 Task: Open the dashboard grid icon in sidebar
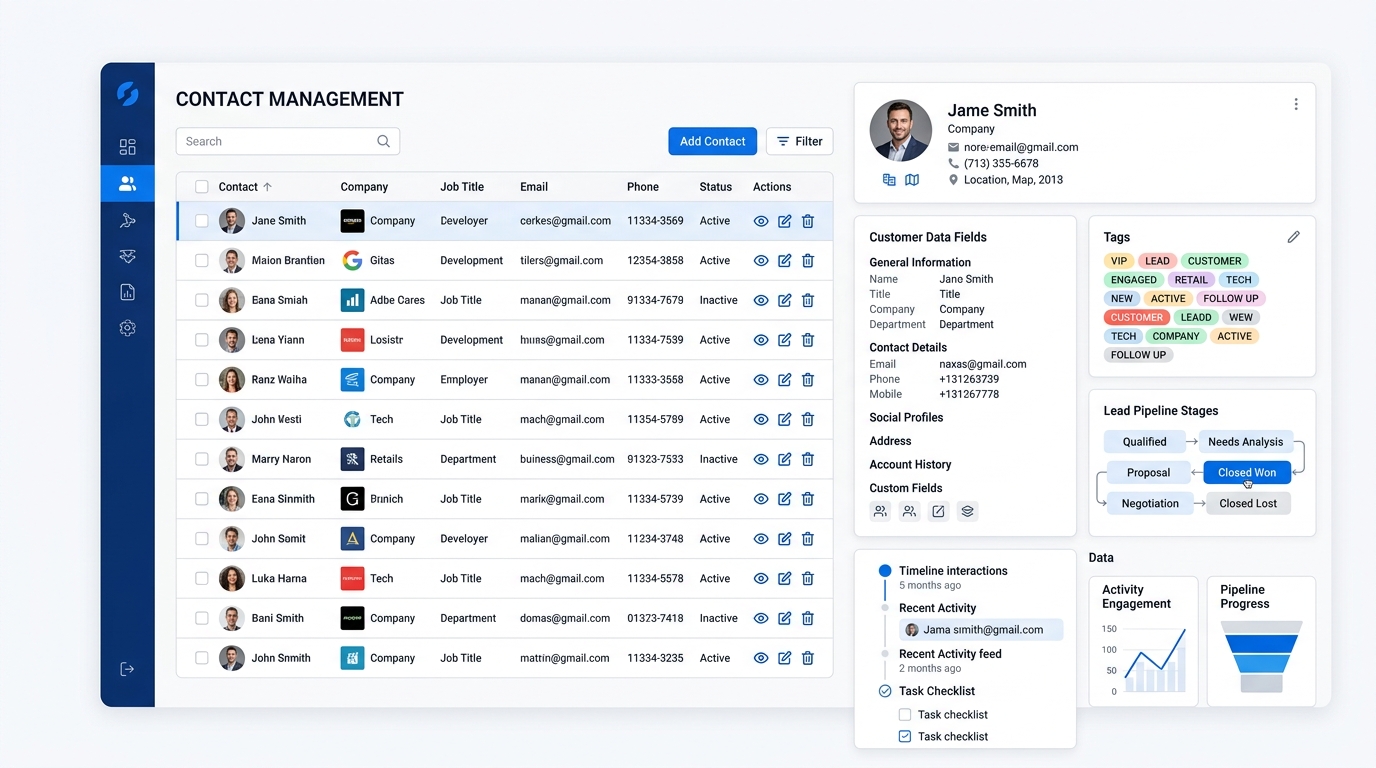(x=127, y=147)
